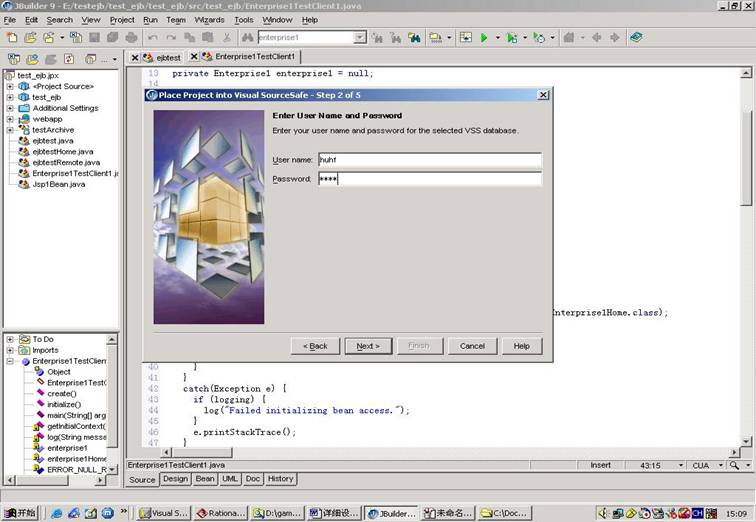Click Cancel in the SourceSafe wizard
Image resolution: width=756 pixels, height=522 pixels.
(x=472, y=346)
